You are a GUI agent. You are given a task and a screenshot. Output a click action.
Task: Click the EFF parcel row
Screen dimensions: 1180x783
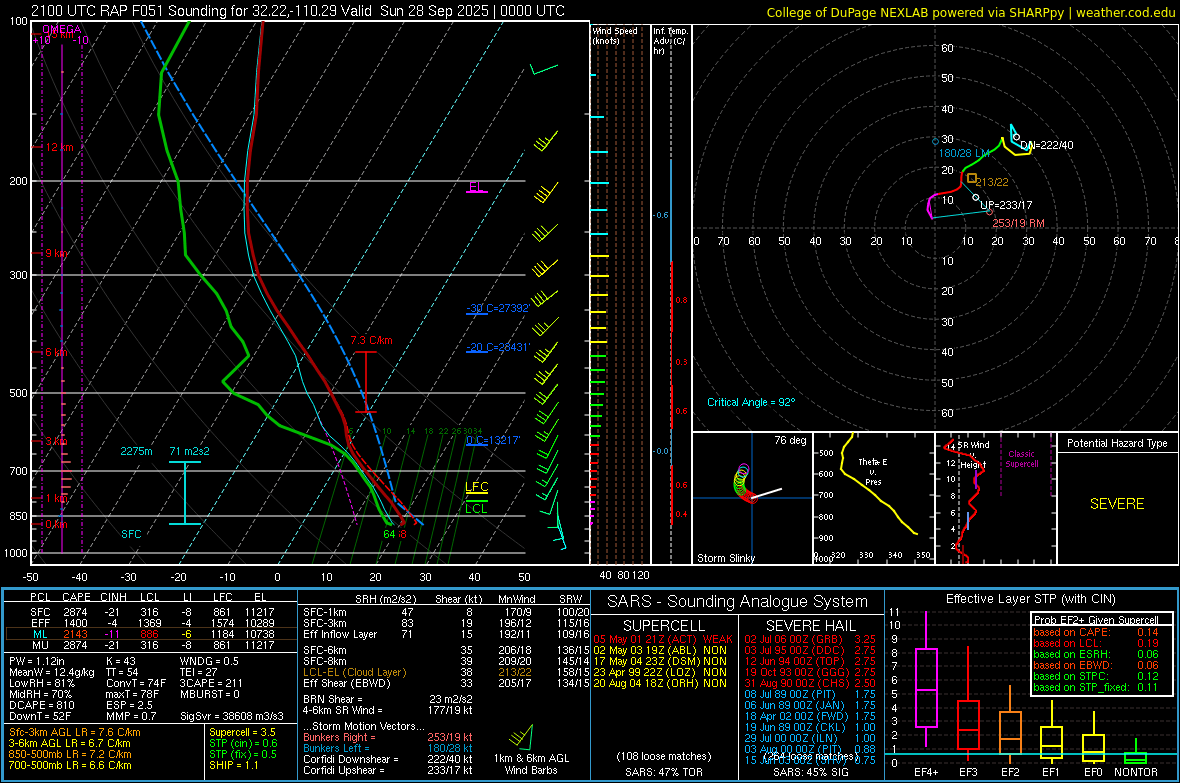click(x=152, y=623)
